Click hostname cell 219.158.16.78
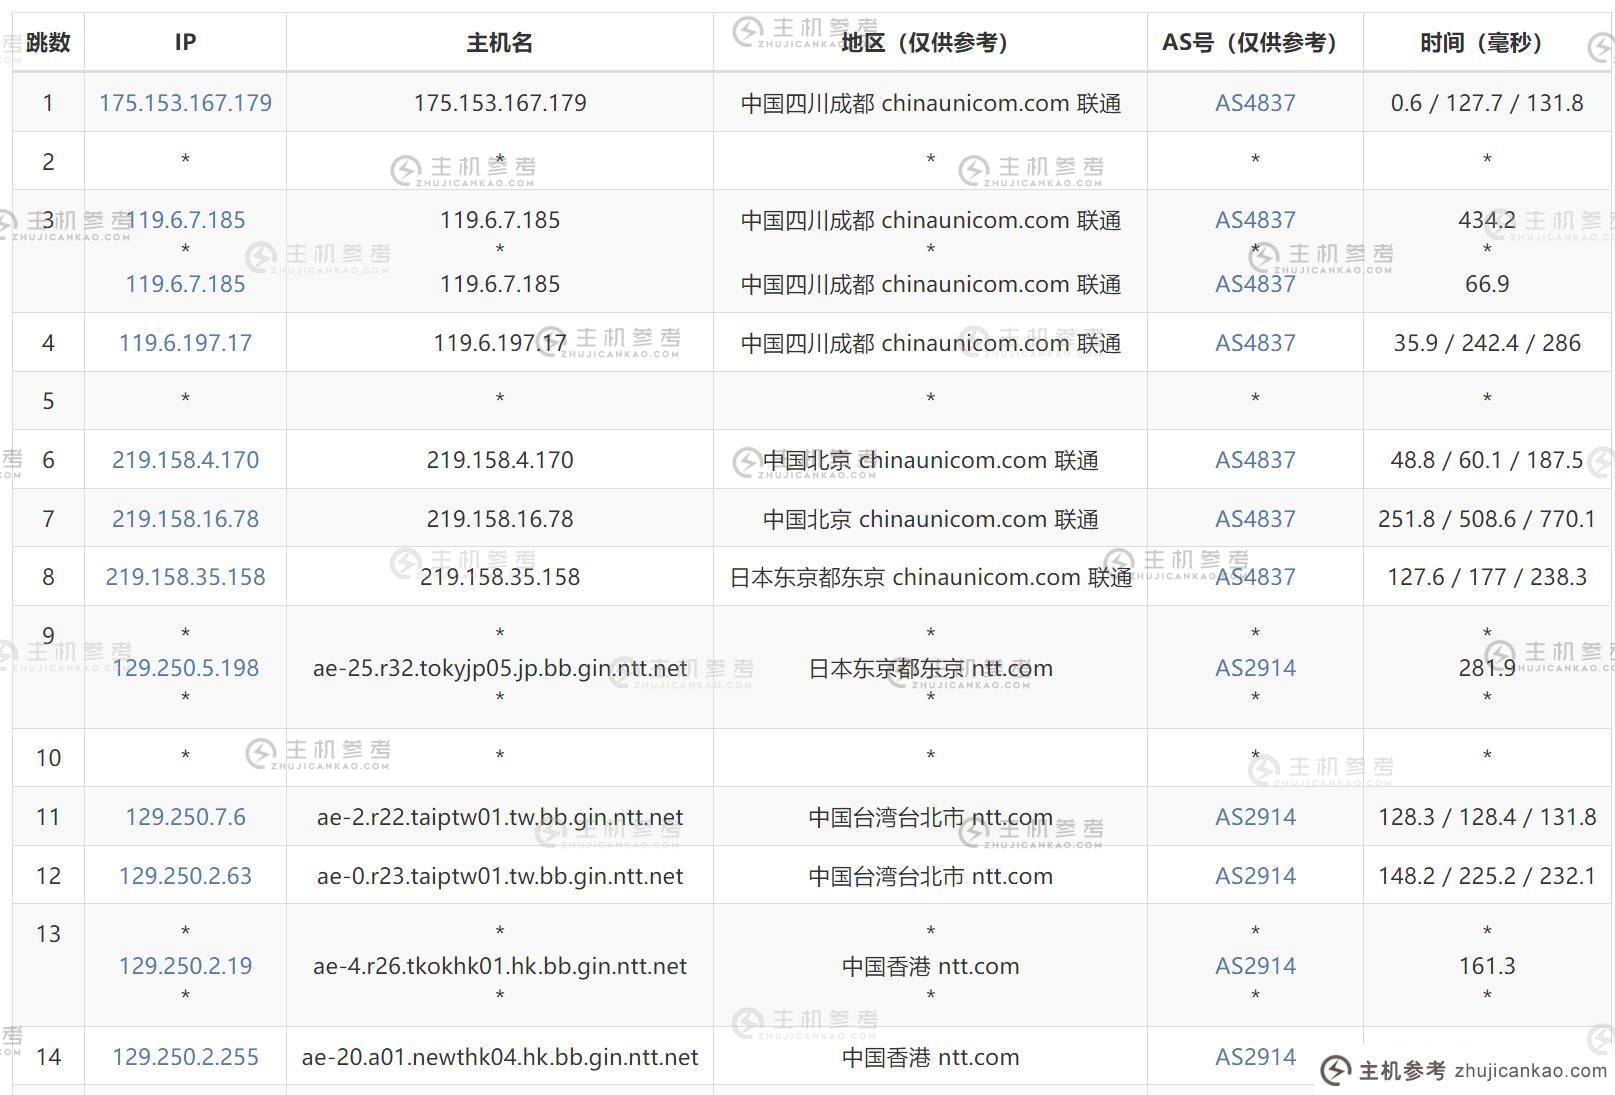The height and width of the screenshot is (1095, 1615). click(500, 519)
